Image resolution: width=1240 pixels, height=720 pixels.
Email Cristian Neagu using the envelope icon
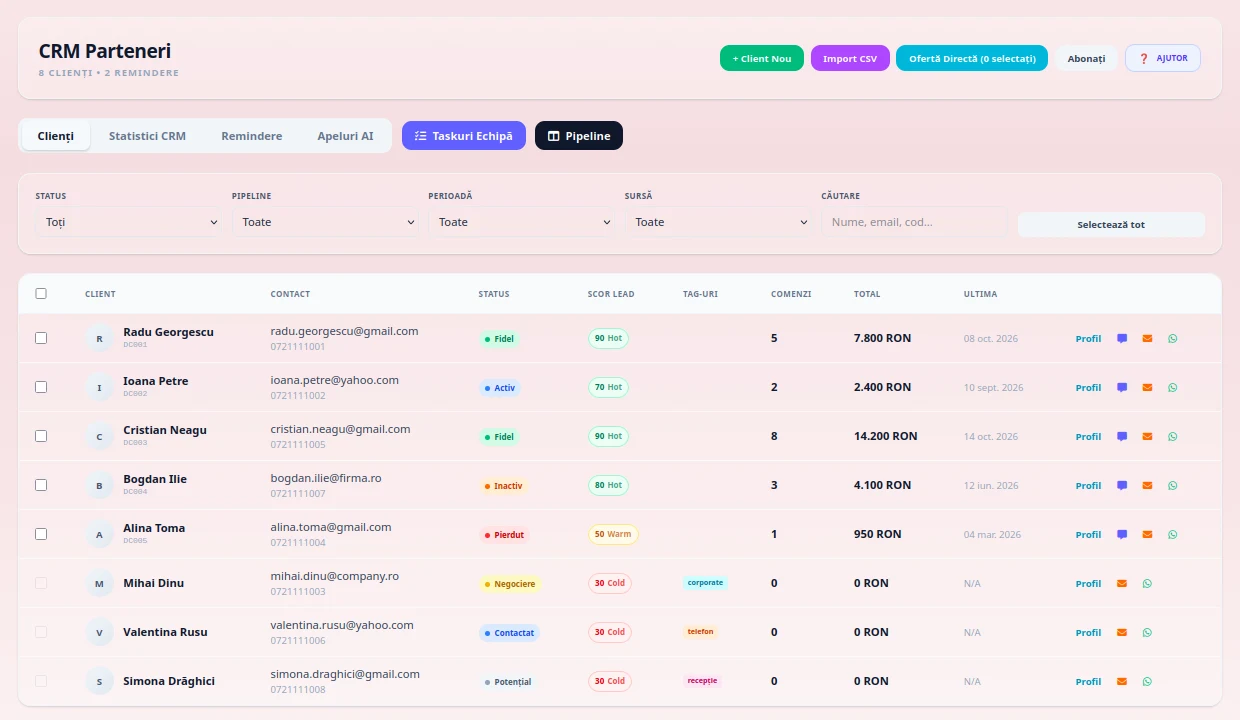pyautogui.click(x=1147, y=436)
